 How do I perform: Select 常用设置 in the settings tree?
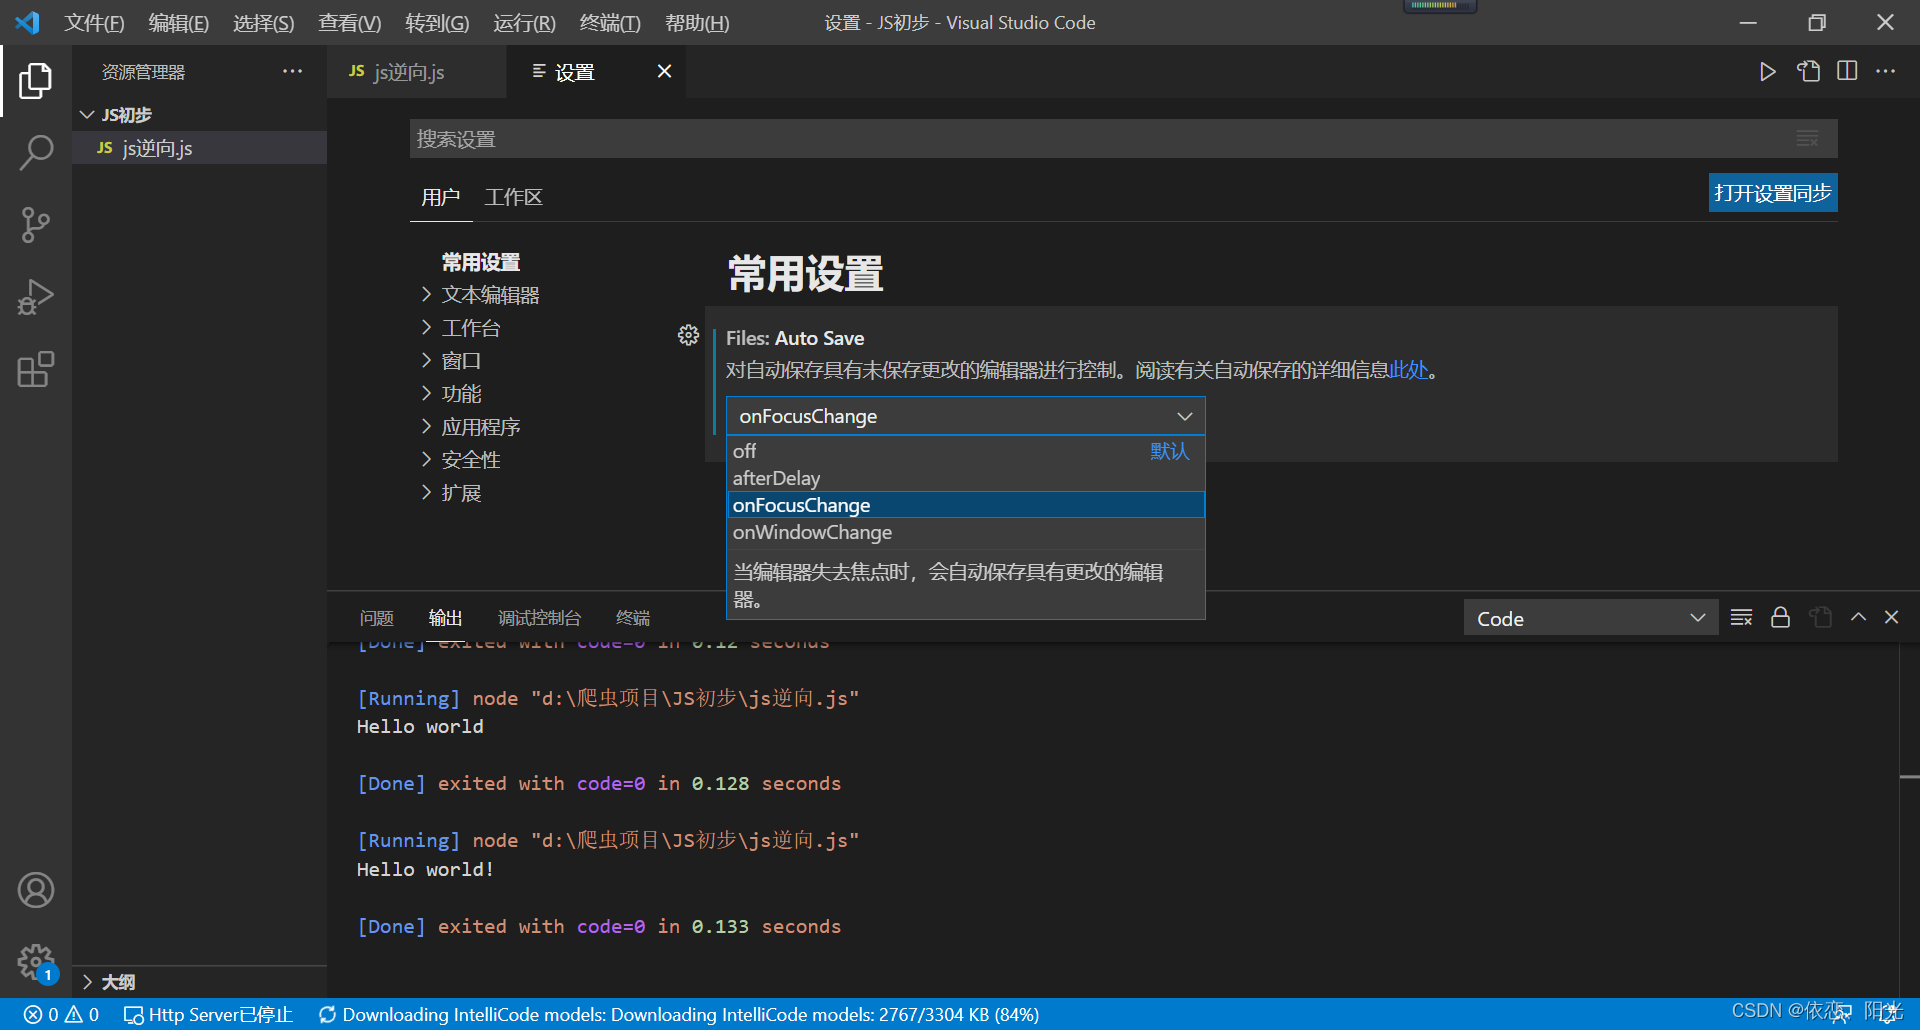click(481, 262)
